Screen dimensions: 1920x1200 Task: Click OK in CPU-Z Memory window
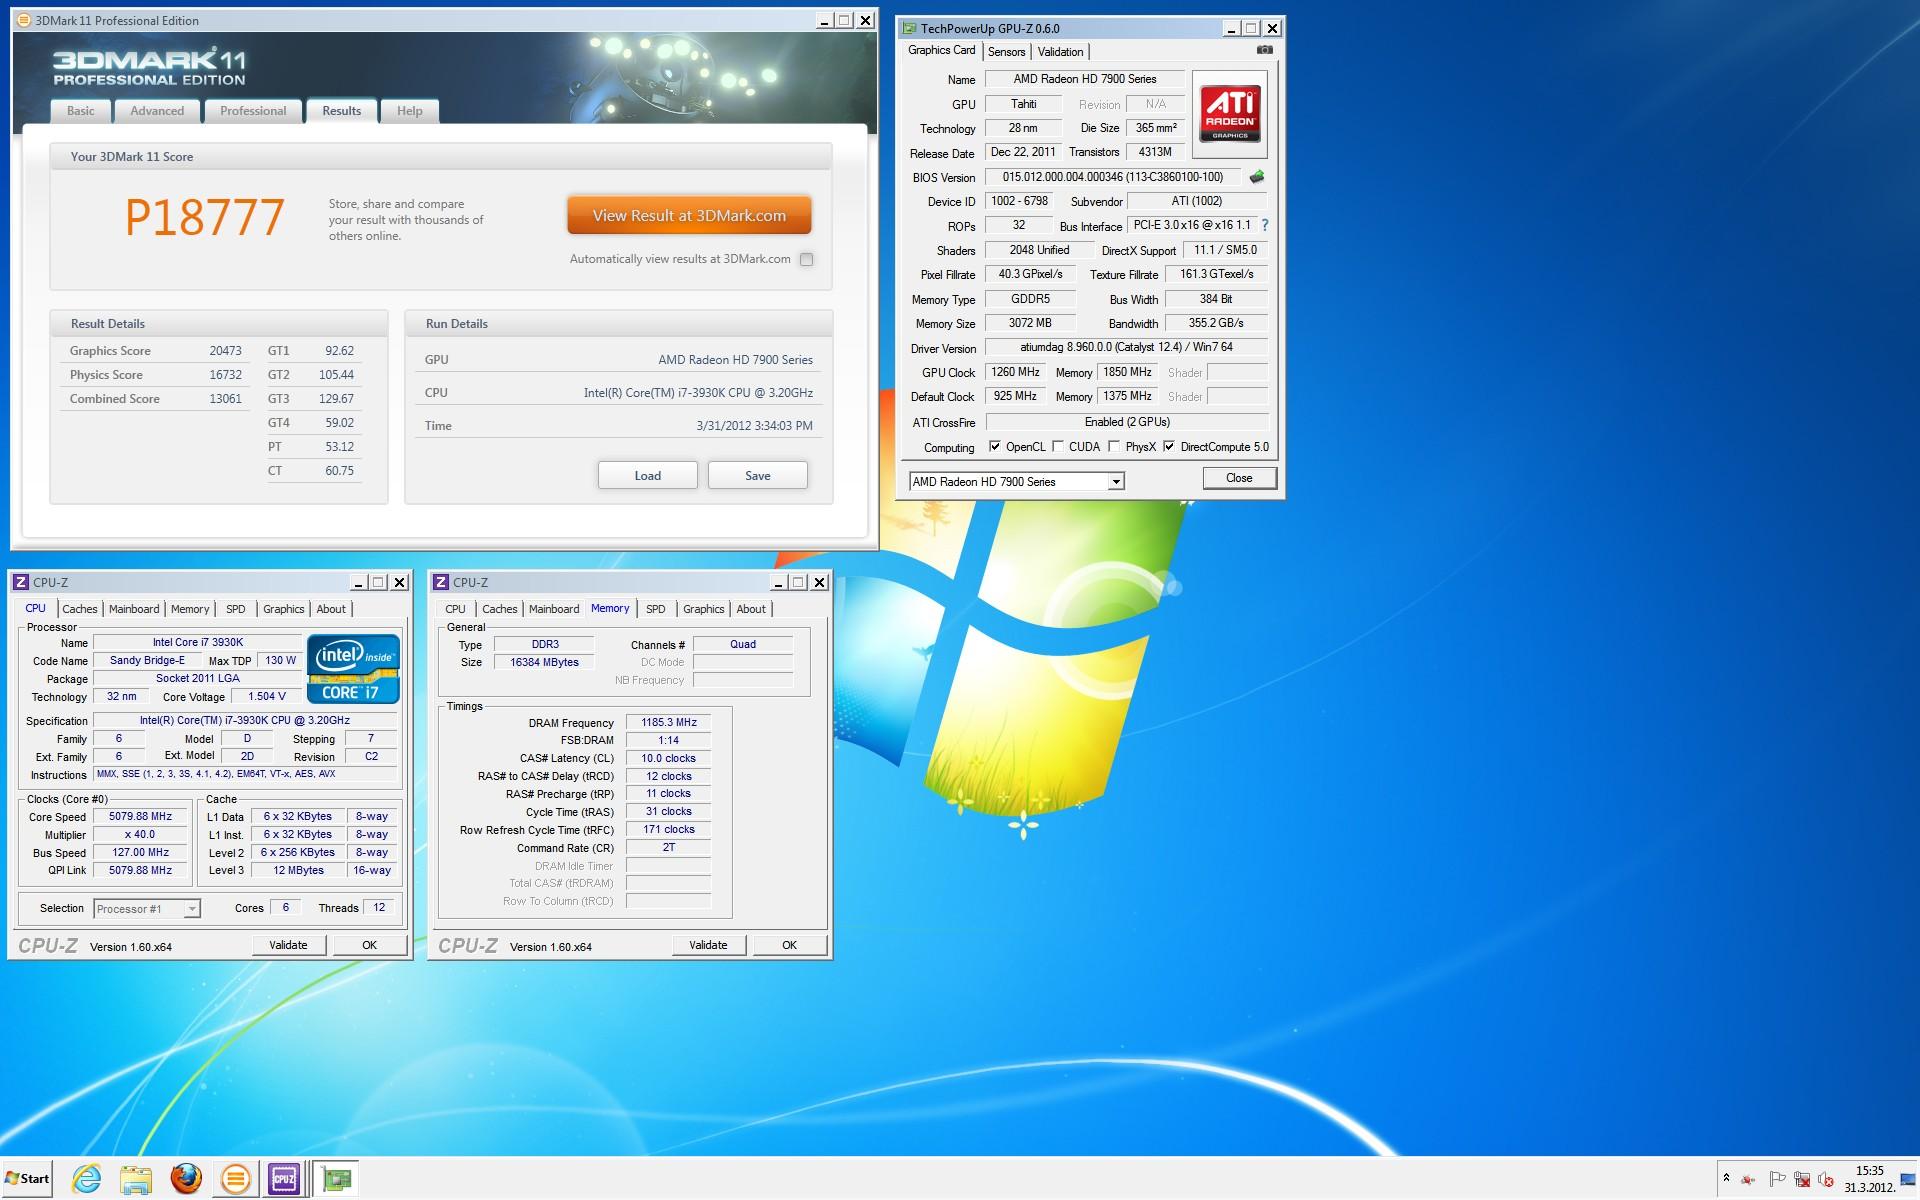(790, 945)
